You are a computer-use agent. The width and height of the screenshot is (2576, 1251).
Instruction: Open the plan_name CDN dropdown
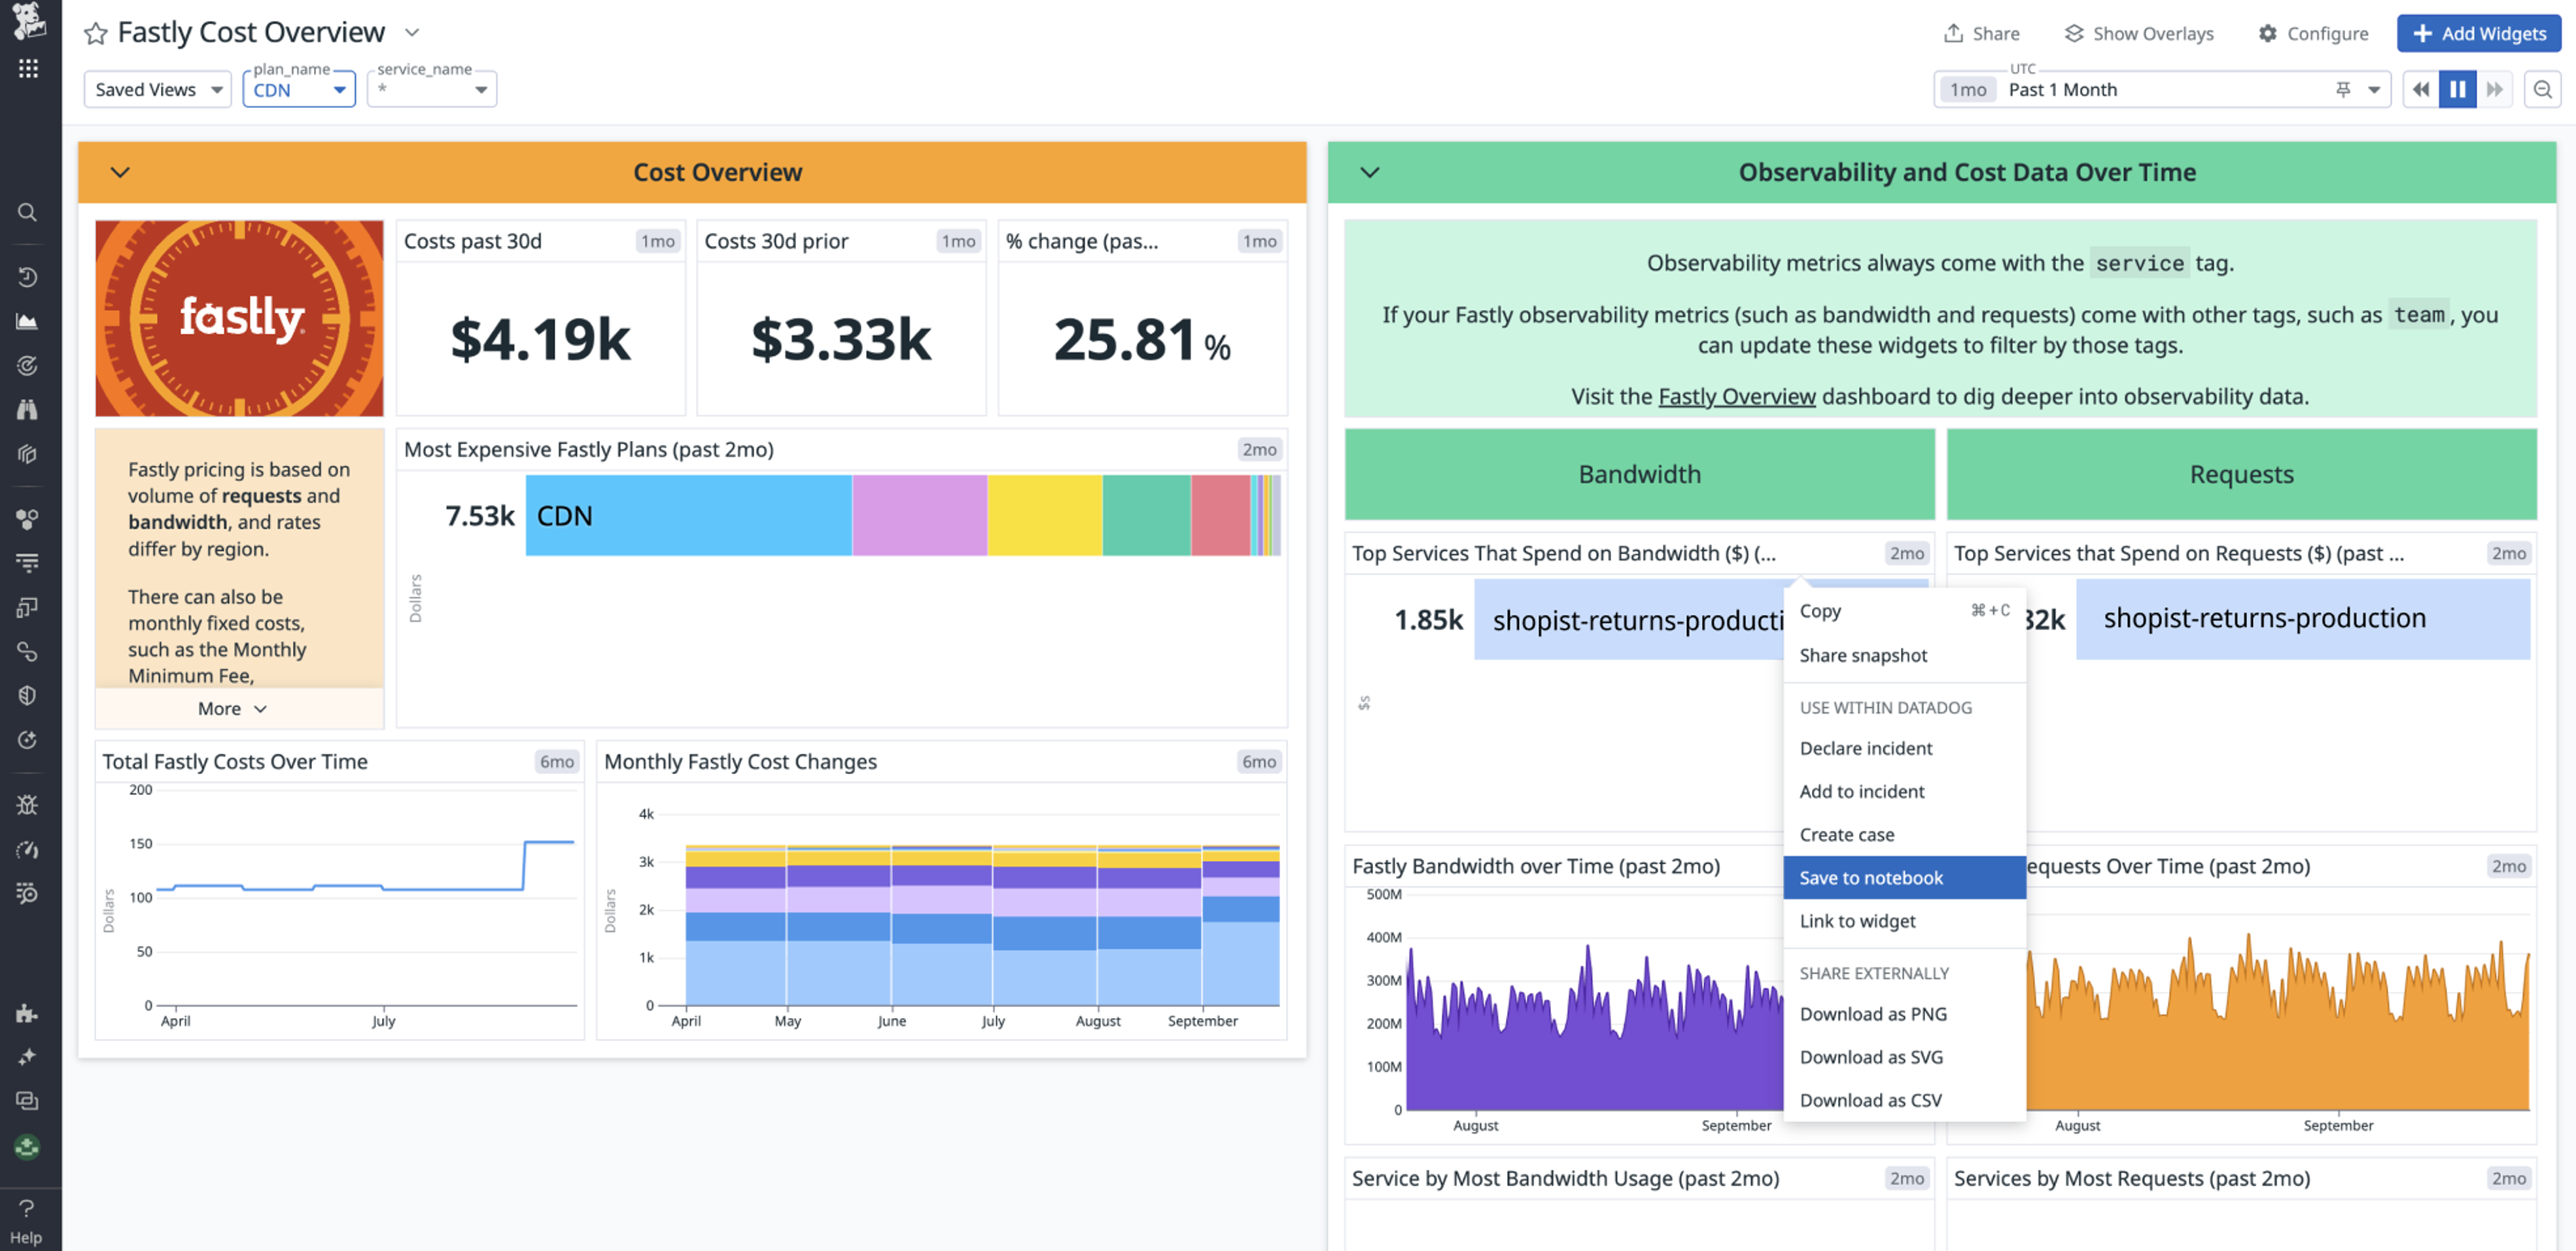coord(299,89)
